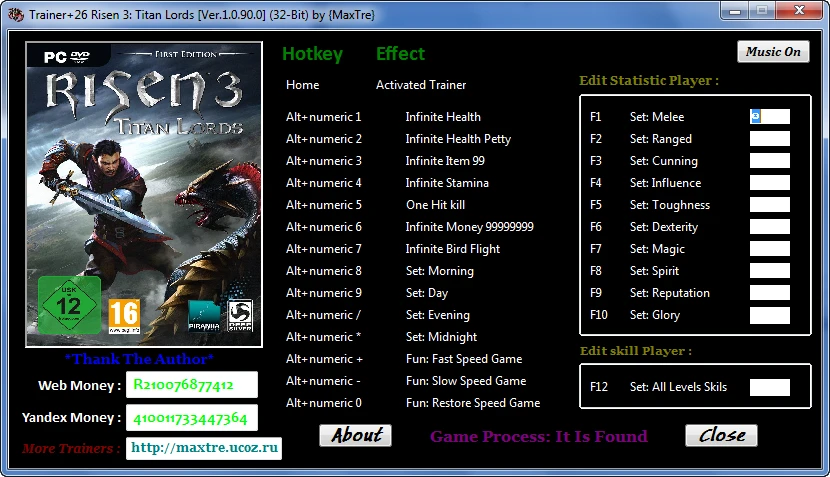Screen dimensions: 830x477
Task: Select the Set: Spirit input field
Action: [770, 271]
